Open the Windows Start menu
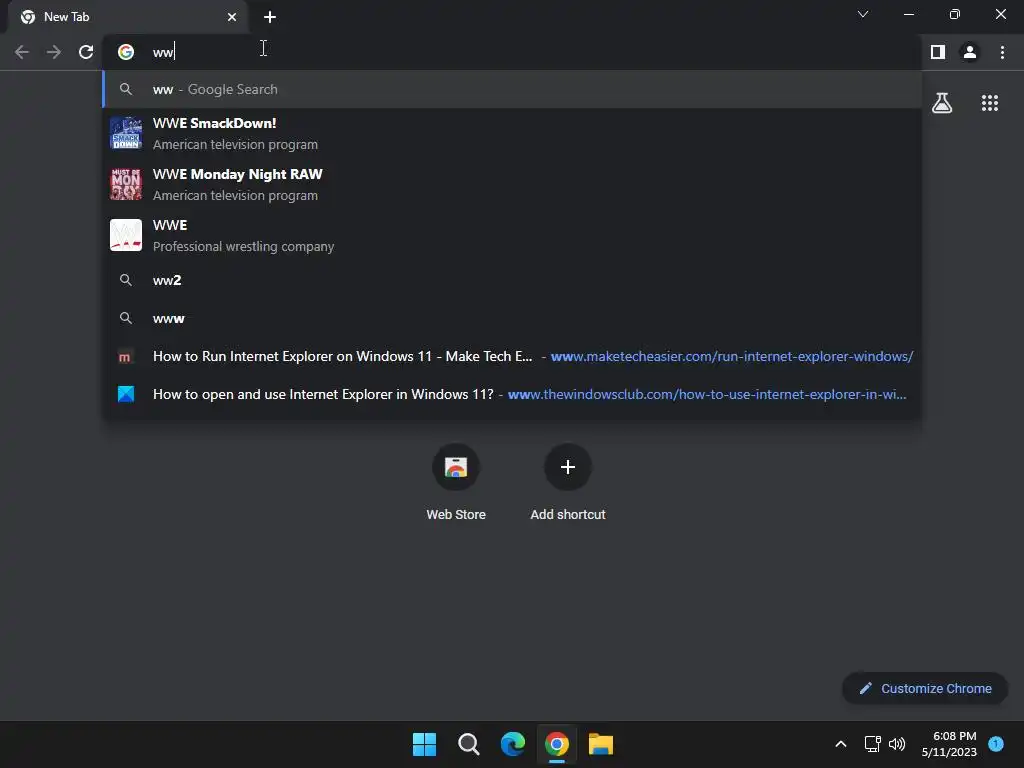 point(424,744)
